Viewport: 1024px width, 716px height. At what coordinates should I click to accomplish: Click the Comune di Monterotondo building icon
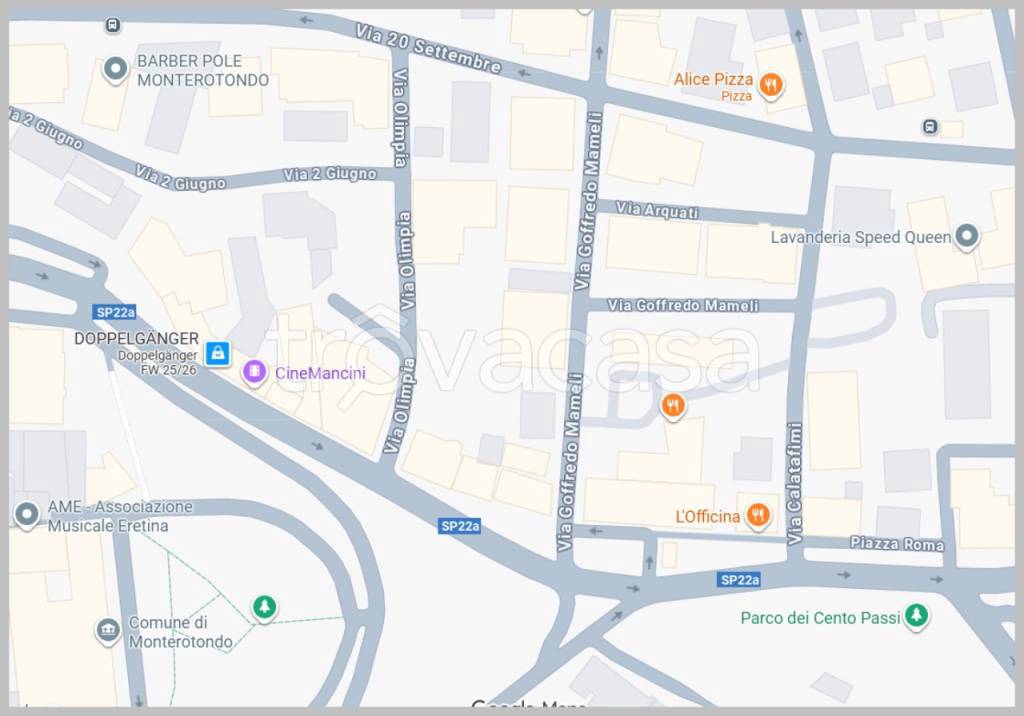[x=108, y=630]
